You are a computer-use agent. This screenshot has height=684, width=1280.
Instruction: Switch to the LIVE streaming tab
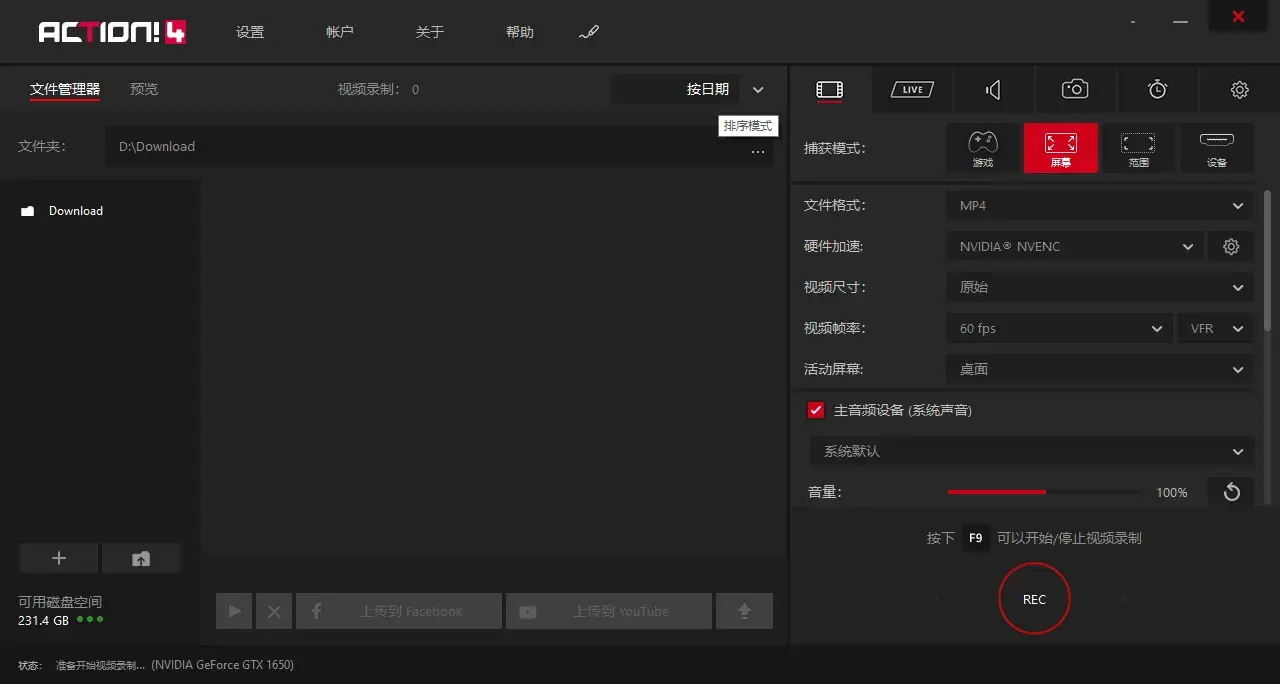point(912,90)
